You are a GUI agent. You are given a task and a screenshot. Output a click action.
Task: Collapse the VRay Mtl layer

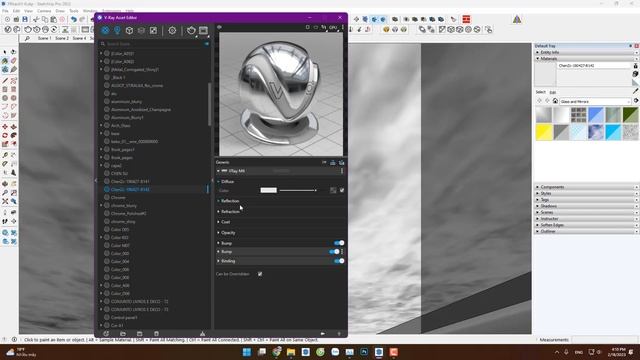[218, 171]
